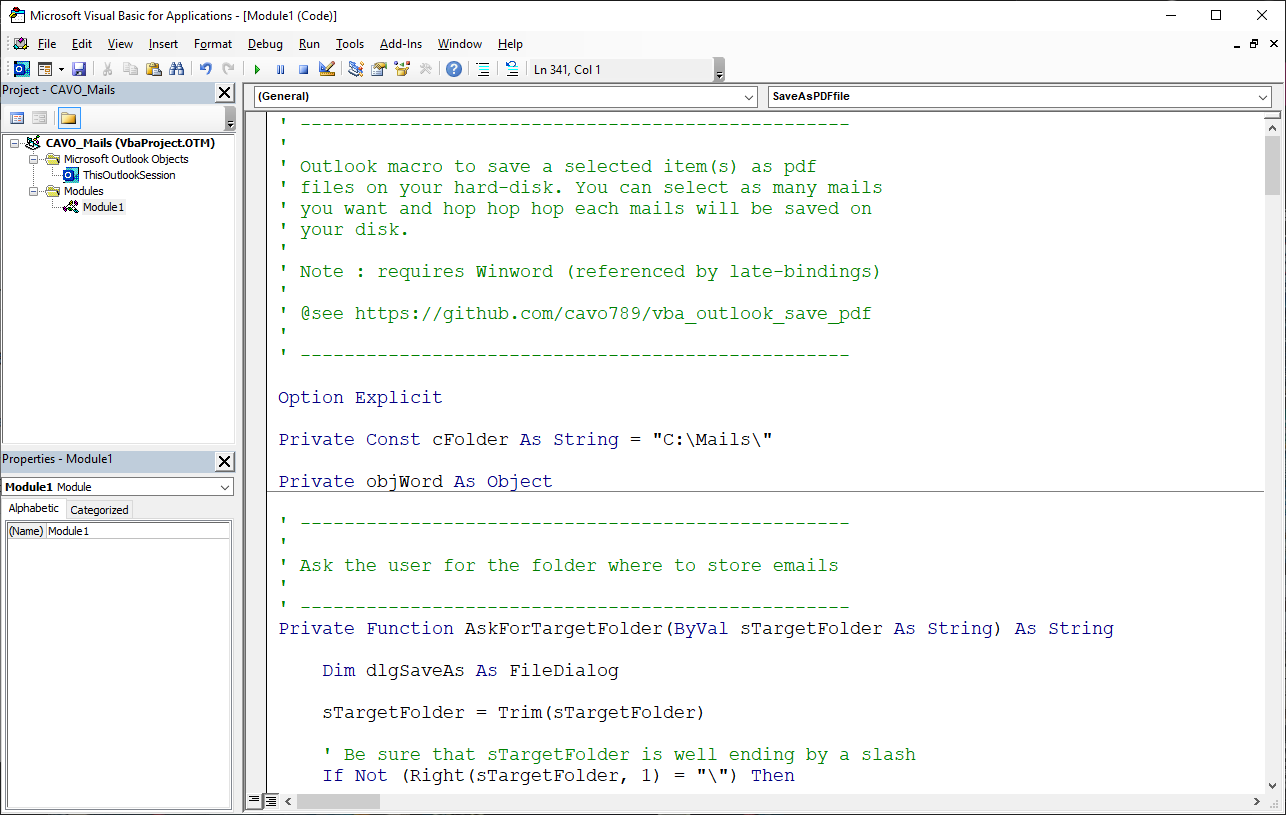The height and width of the screenshot is (815, 1286).
Task: Open the Add-Ins menu
Action: (401, 44)
